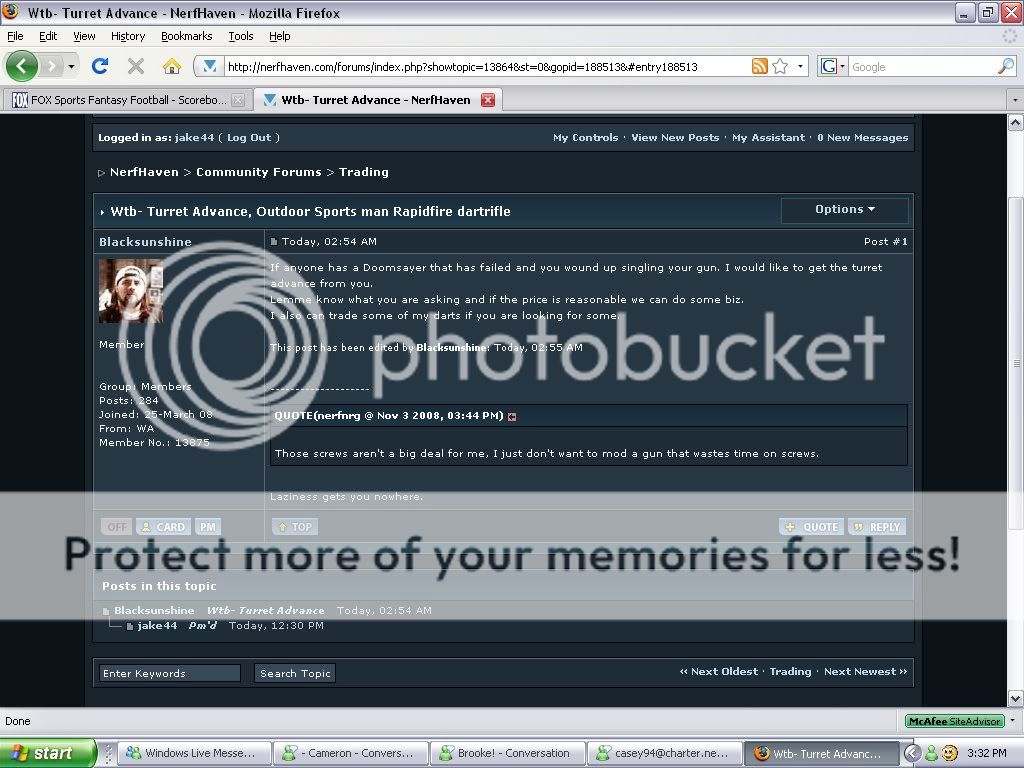Open the Tools menu

pyautogui.click(x=241, y=37)
